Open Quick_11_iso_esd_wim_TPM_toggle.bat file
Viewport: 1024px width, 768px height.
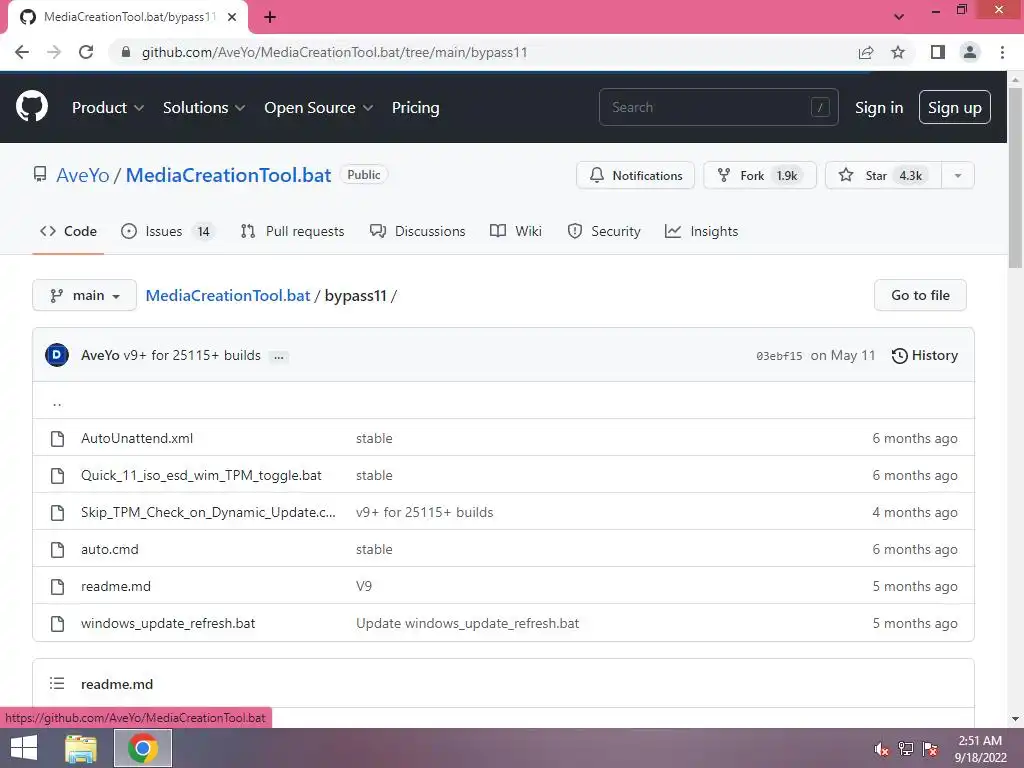pyautogui.click(x=201, y=475)
